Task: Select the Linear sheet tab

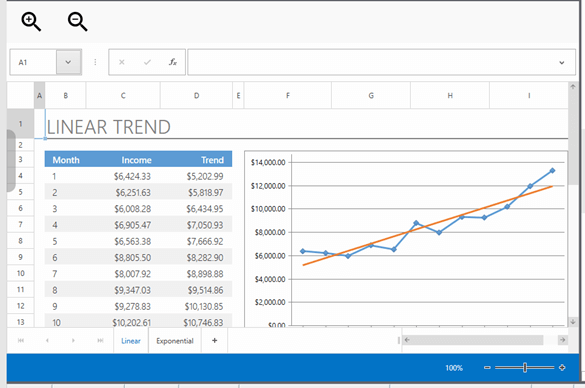Action: pos(131,341)
